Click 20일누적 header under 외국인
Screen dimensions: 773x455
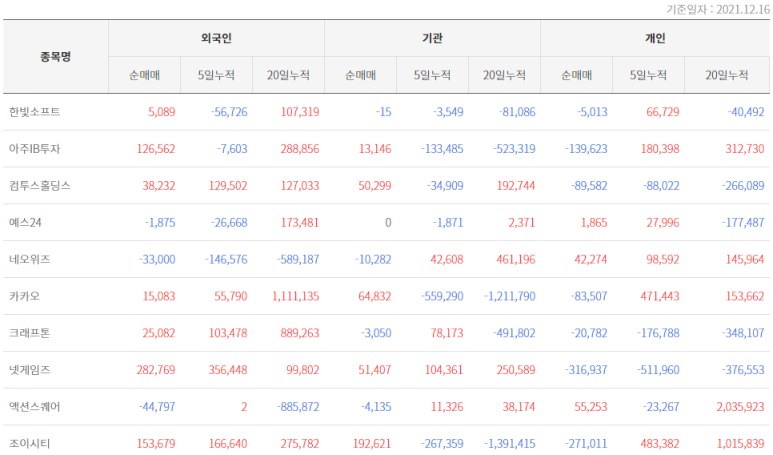pos(288,75)
